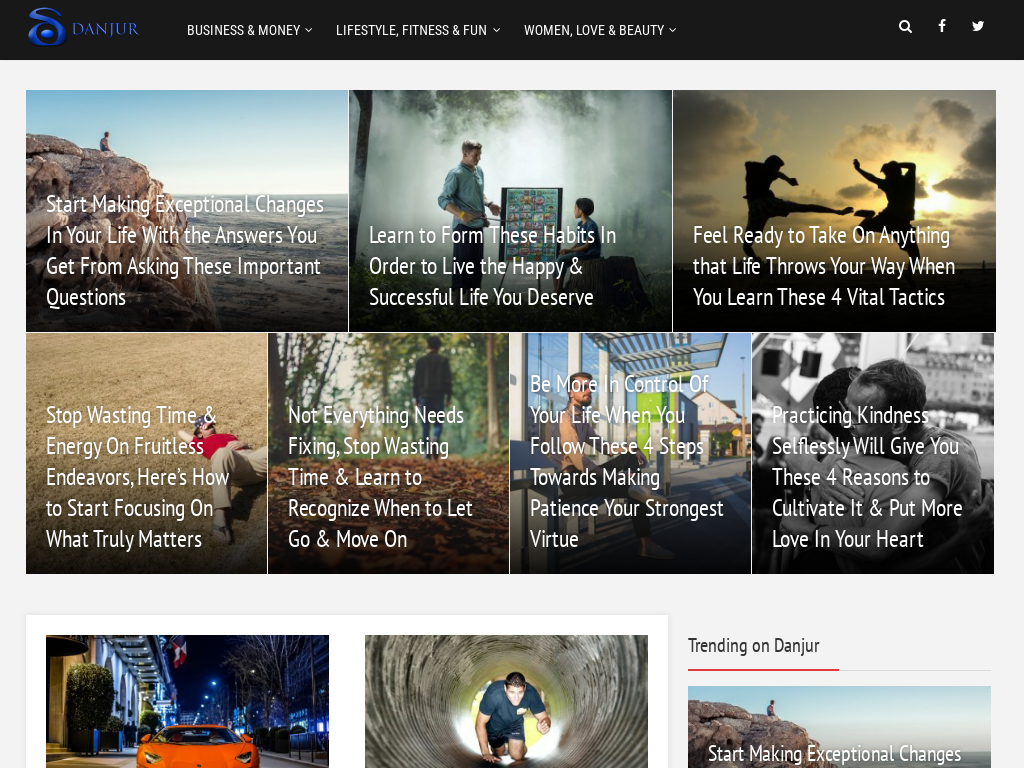Open 'Stop Wasting Time & Energy' article
Image resolution: width=1024 pixels, height=768 pixels.
pyautogui.click(x=146, y=454)
